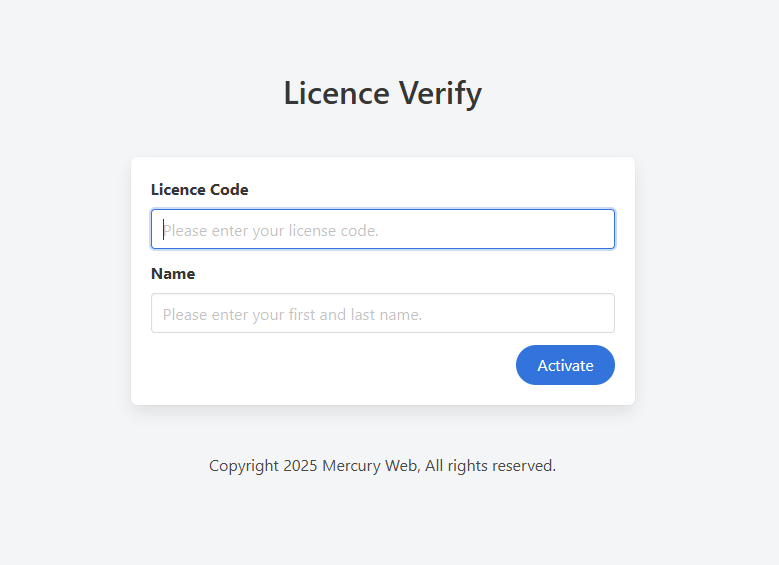
Task: Activate the text box below the Name label
Action: pos(383,313)
